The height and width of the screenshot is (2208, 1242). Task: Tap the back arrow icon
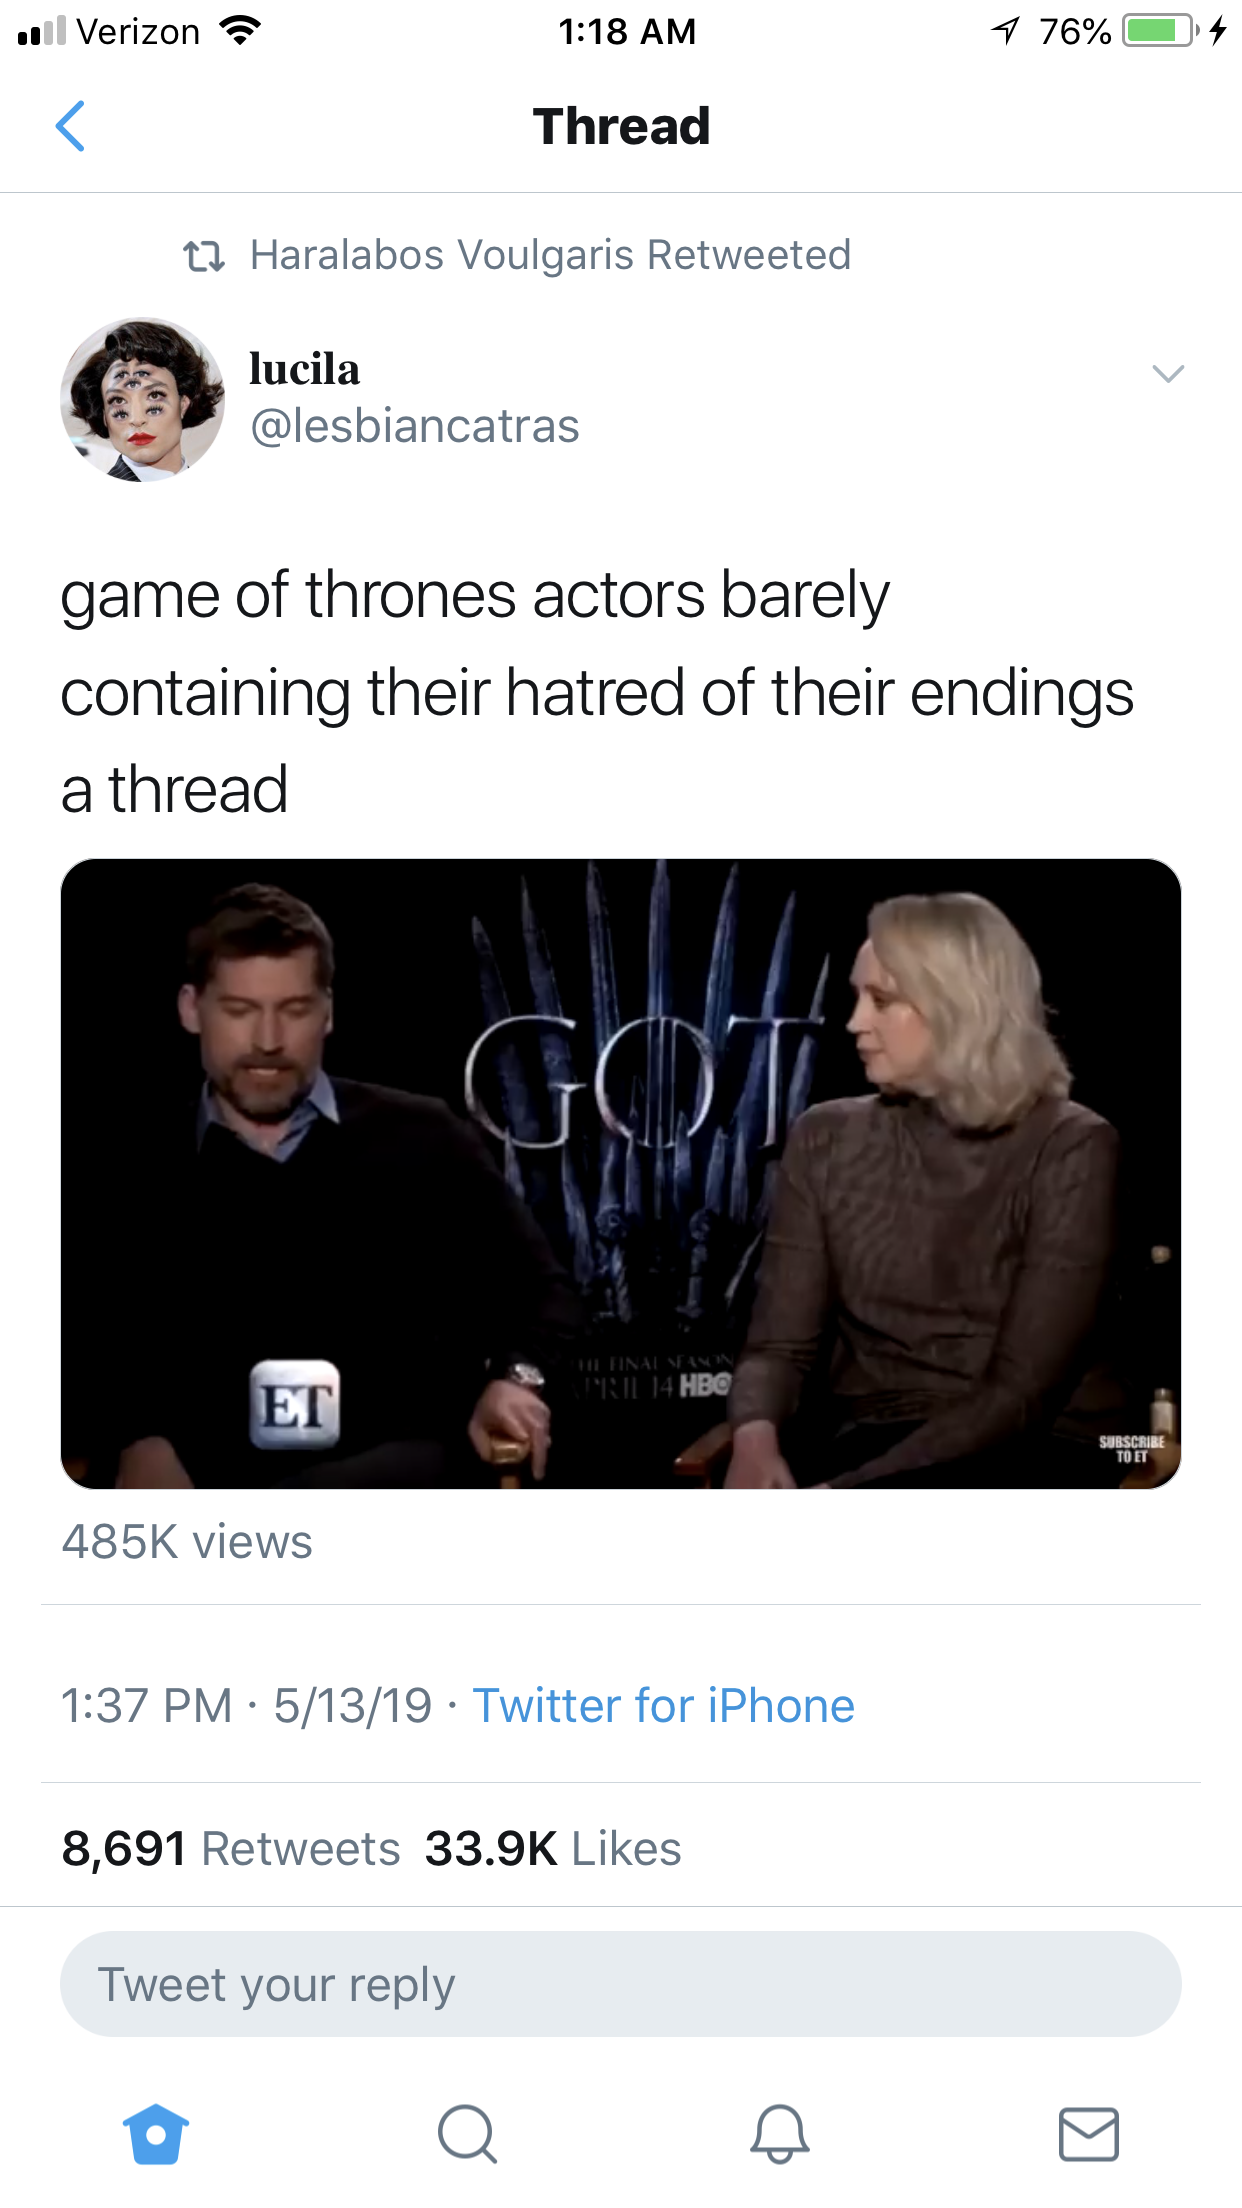[70, 126]
